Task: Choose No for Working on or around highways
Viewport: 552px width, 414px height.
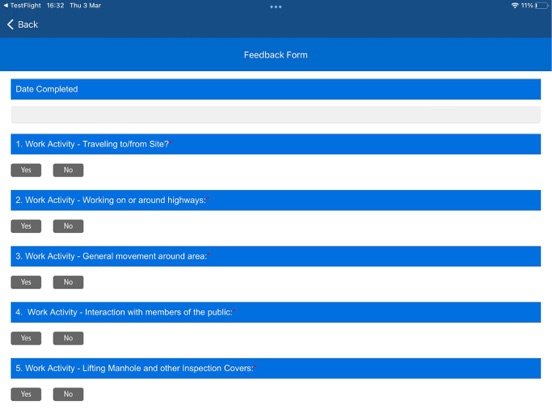Action: (x=68, y=226)
